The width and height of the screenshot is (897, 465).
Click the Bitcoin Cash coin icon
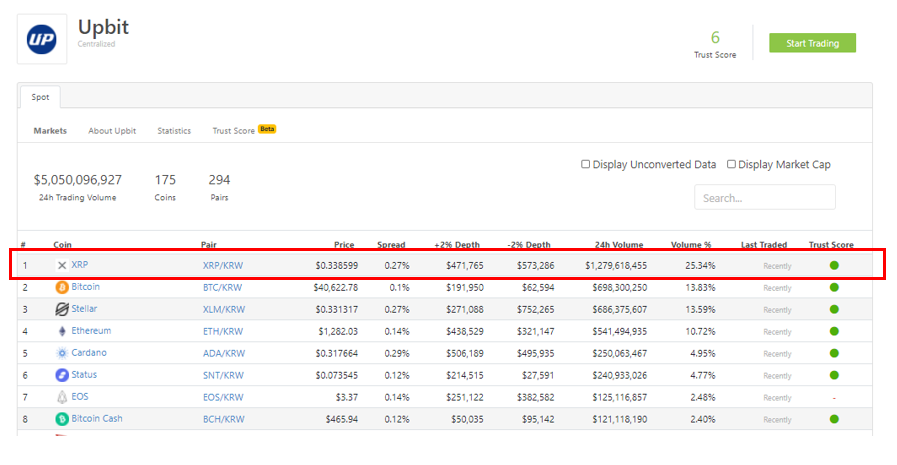[x=62, y=419]
